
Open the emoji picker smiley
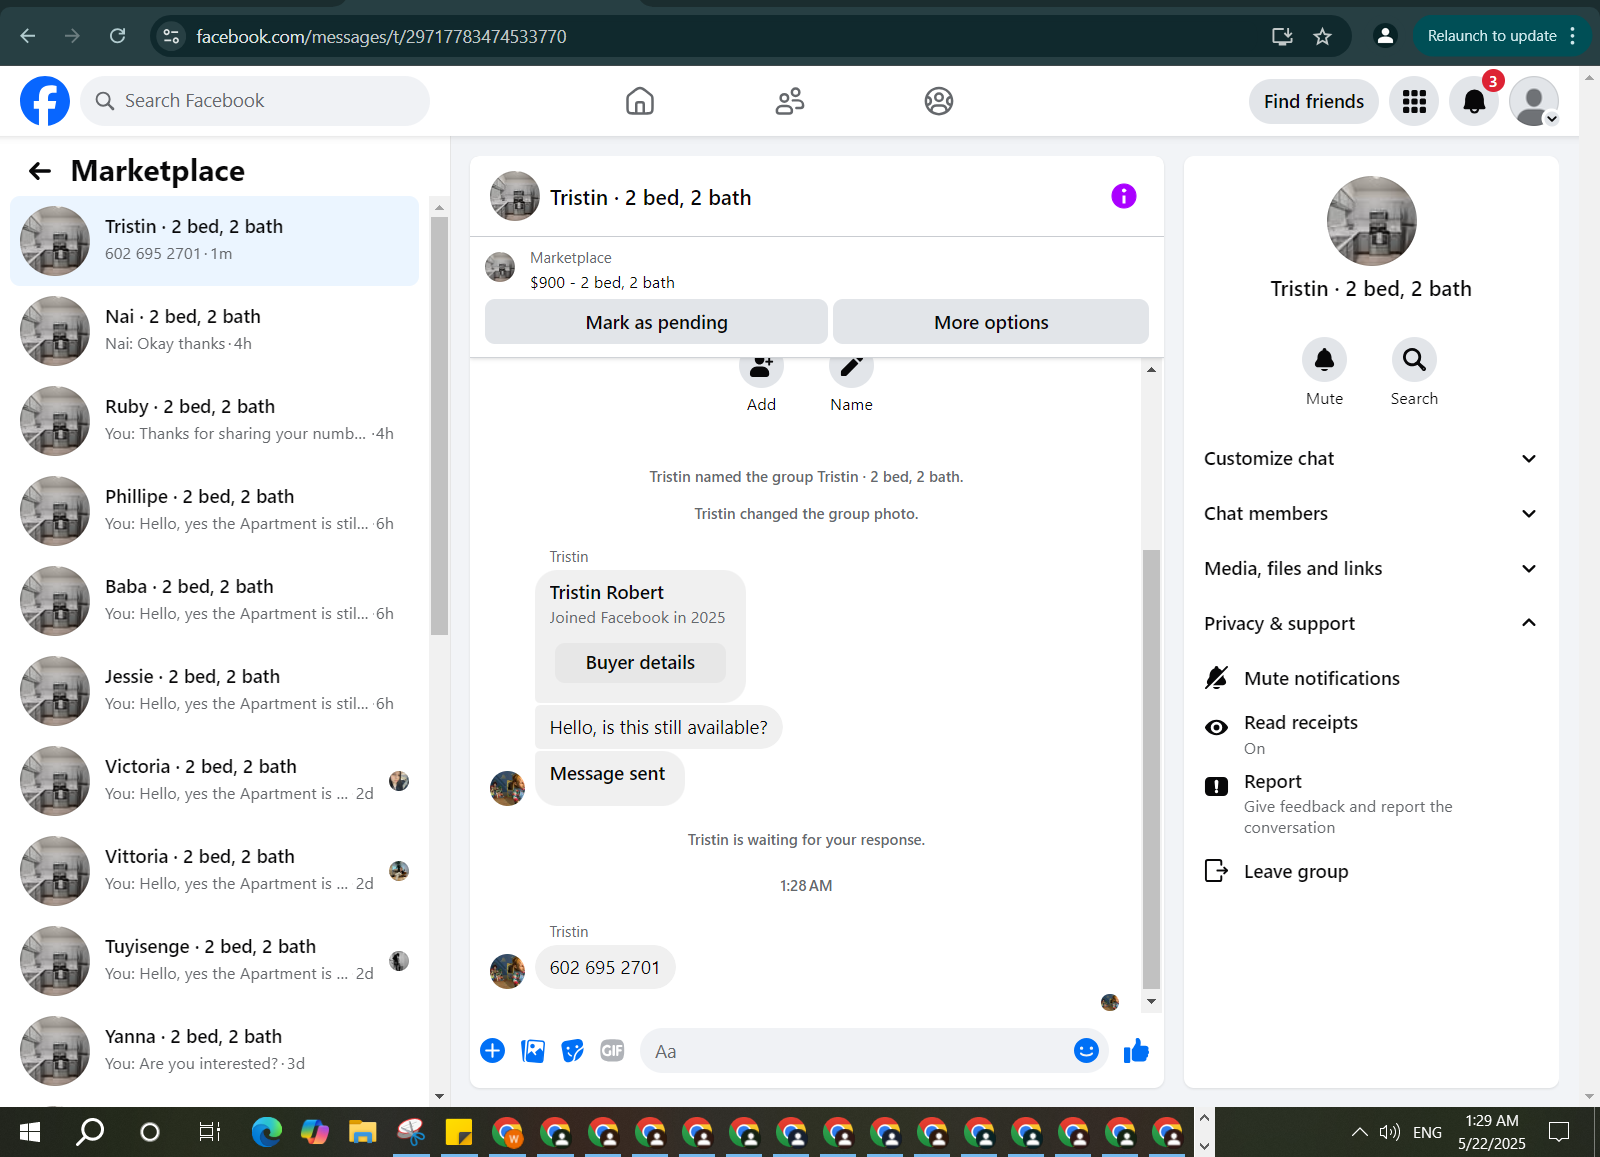1086,1050
